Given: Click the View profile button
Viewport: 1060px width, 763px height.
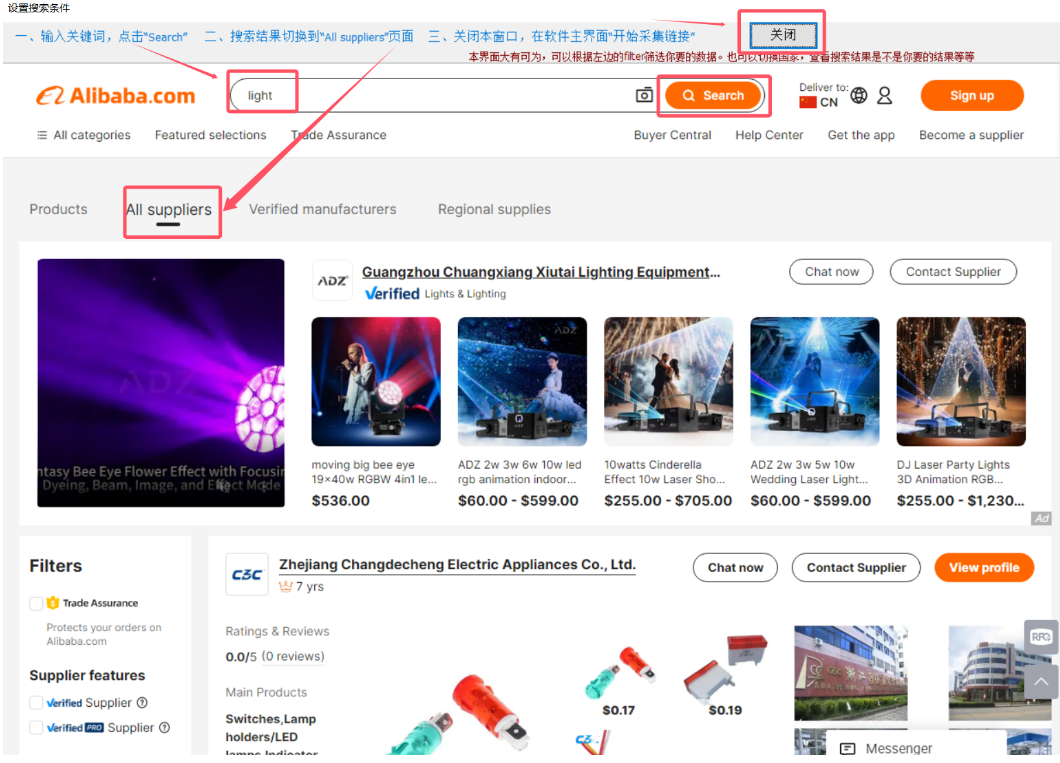Looking at the screenshot, I should tap(984, 568).
